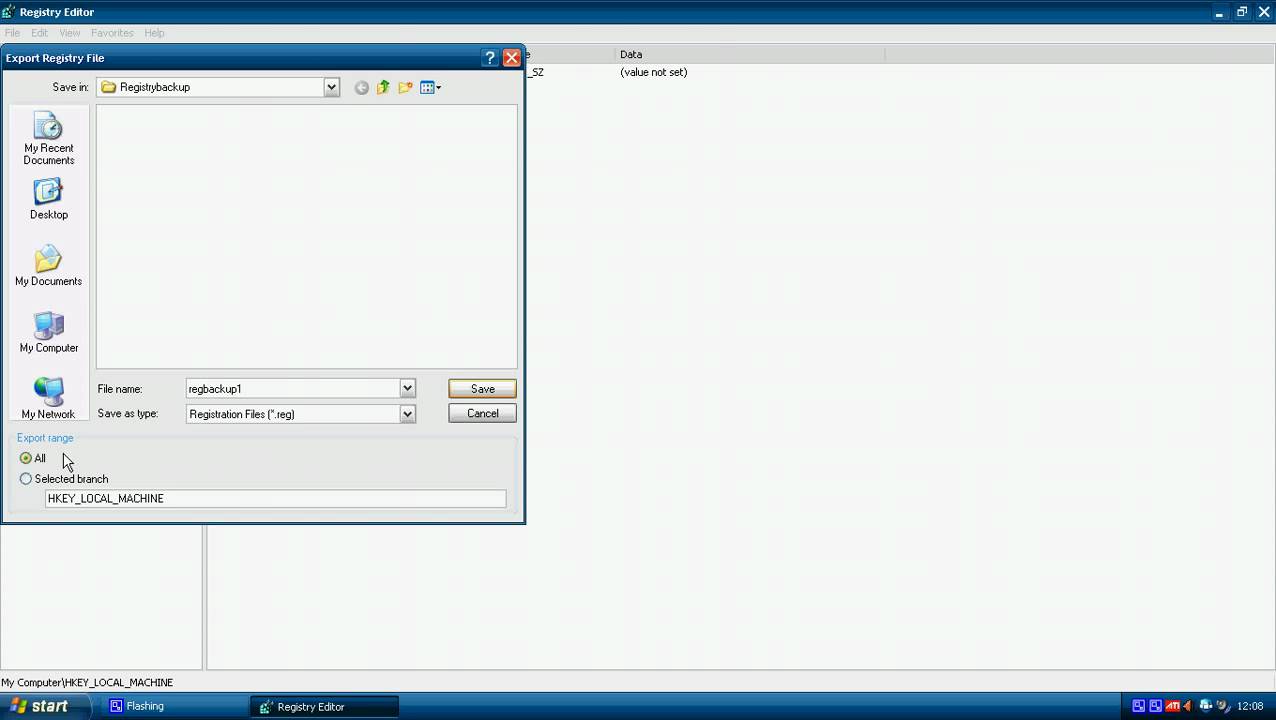Open the View menu
The width and height of the screenshot is (1276, 720).
pos(70,33)
